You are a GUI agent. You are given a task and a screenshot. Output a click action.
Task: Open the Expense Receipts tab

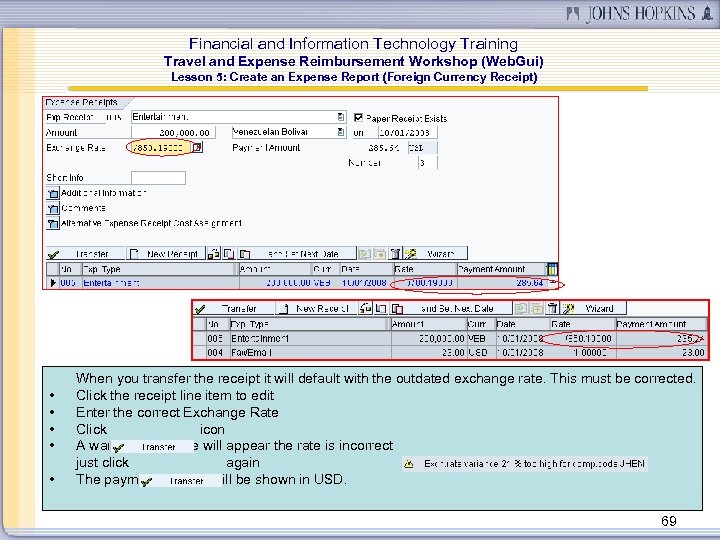point(85,102)
